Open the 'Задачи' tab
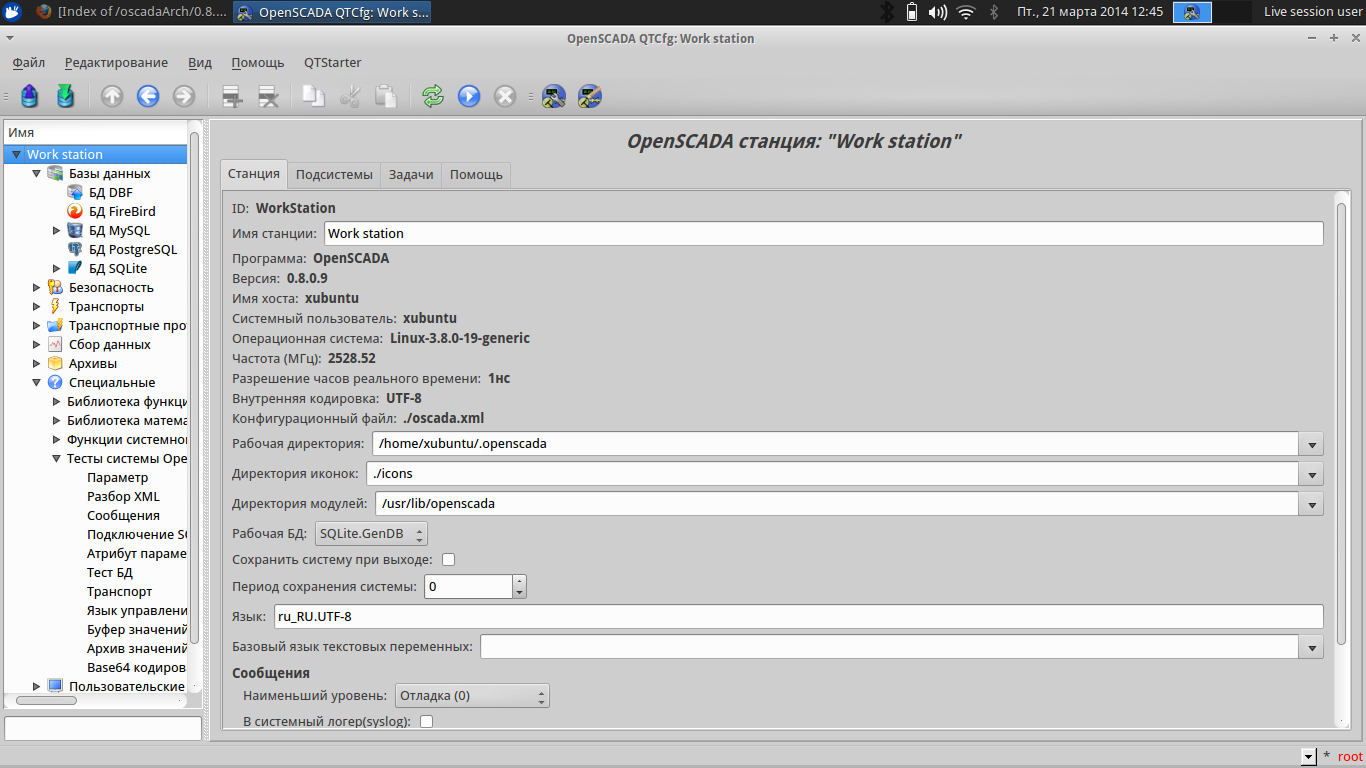The width and height of the screenshot is (1366, 768). pos(411,174)
